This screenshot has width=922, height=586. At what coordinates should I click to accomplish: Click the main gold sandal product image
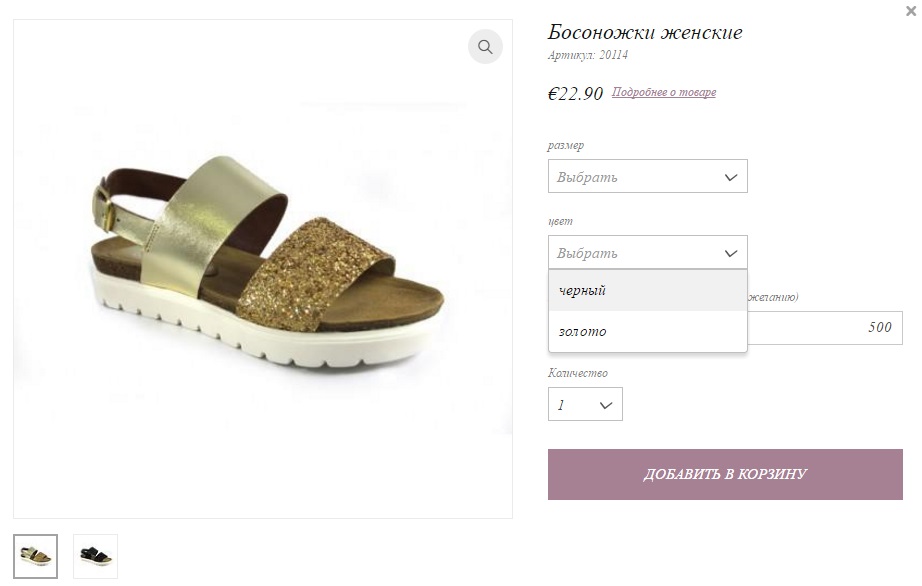pos(263,269)
